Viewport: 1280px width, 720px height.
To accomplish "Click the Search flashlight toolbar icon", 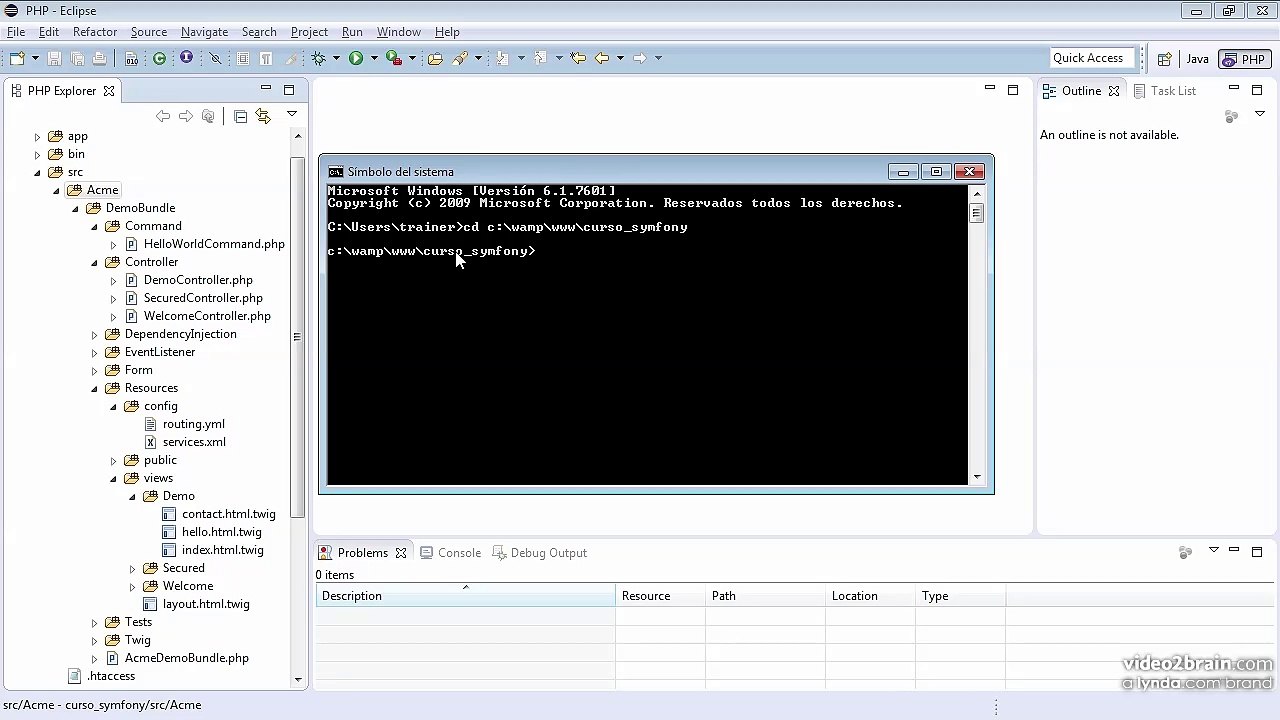I will pyautogui.click(x=460, y=59).
